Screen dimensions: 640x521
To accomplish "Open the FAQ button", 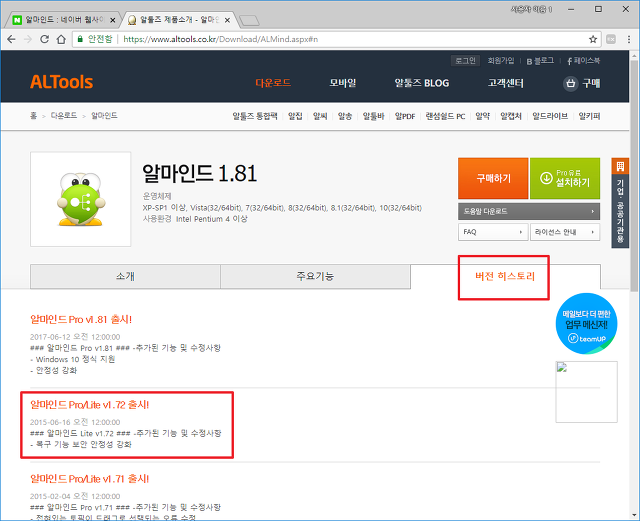I will 493,232.
